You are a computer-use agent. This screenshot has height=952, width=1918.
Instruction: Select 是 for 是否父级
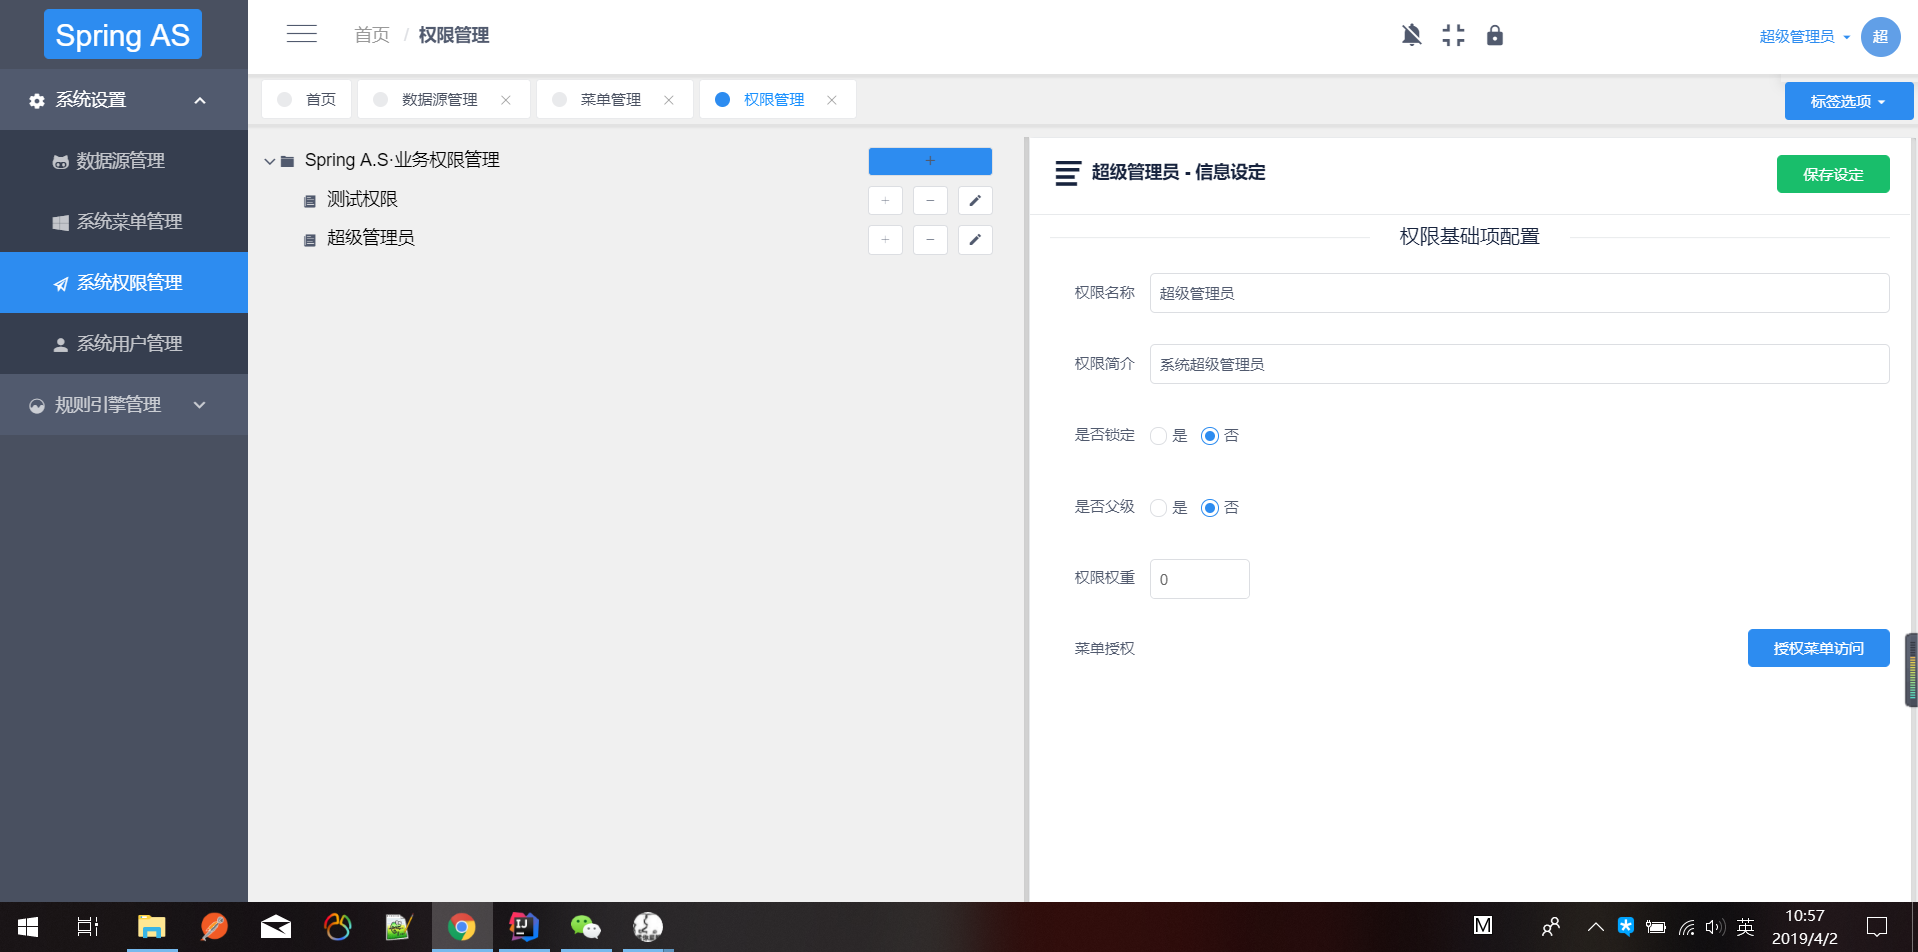(1158, 507)
